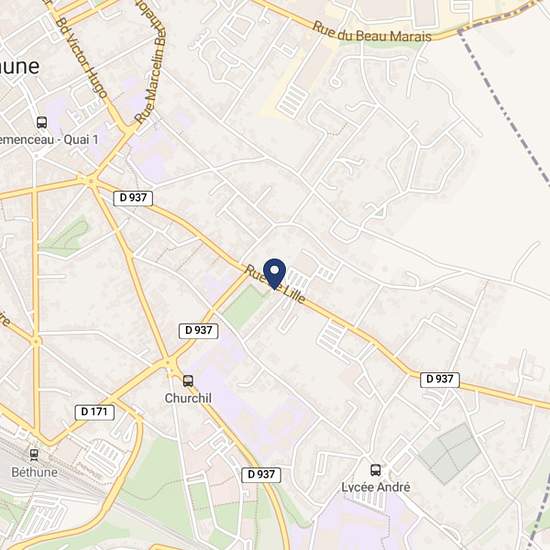The image size is (550, 550).
Task: Click the Churchil stop name text
Action: 188,398
